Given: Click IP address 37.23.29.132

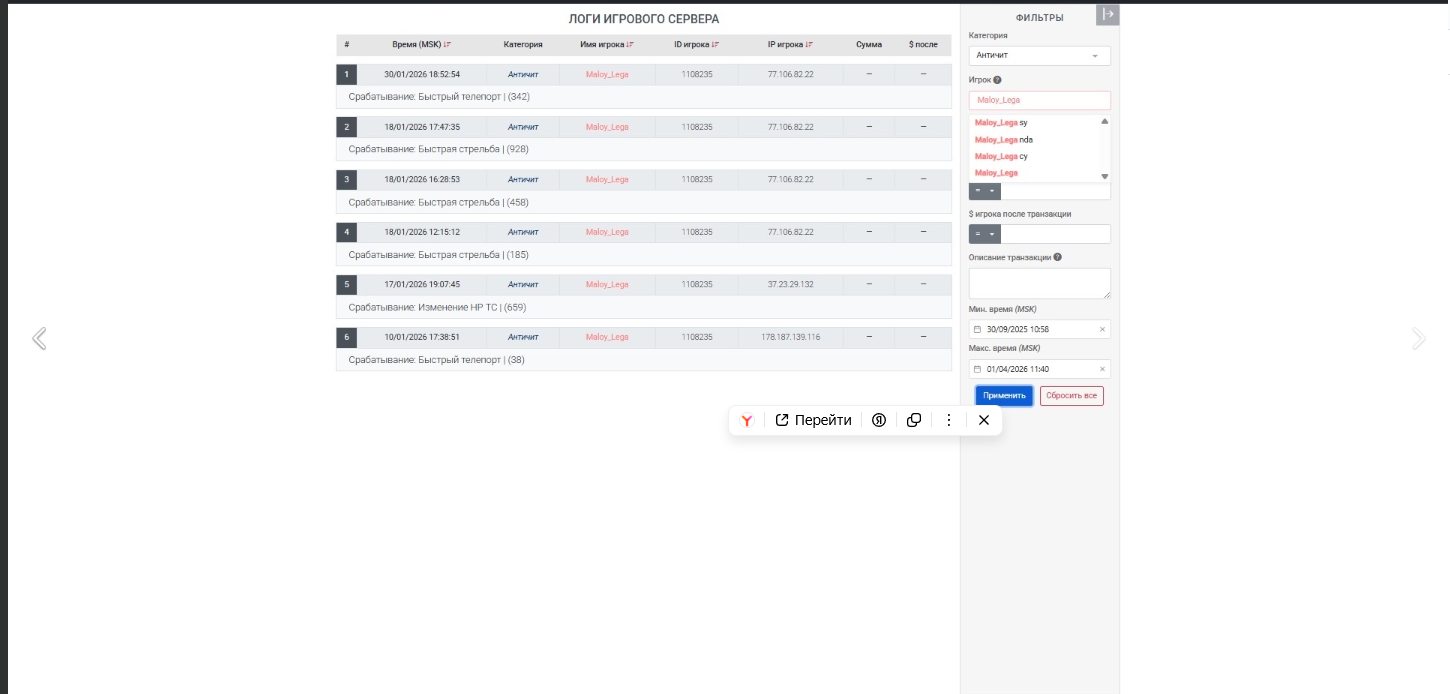Looking at the screenshot, I should (791, 285).
